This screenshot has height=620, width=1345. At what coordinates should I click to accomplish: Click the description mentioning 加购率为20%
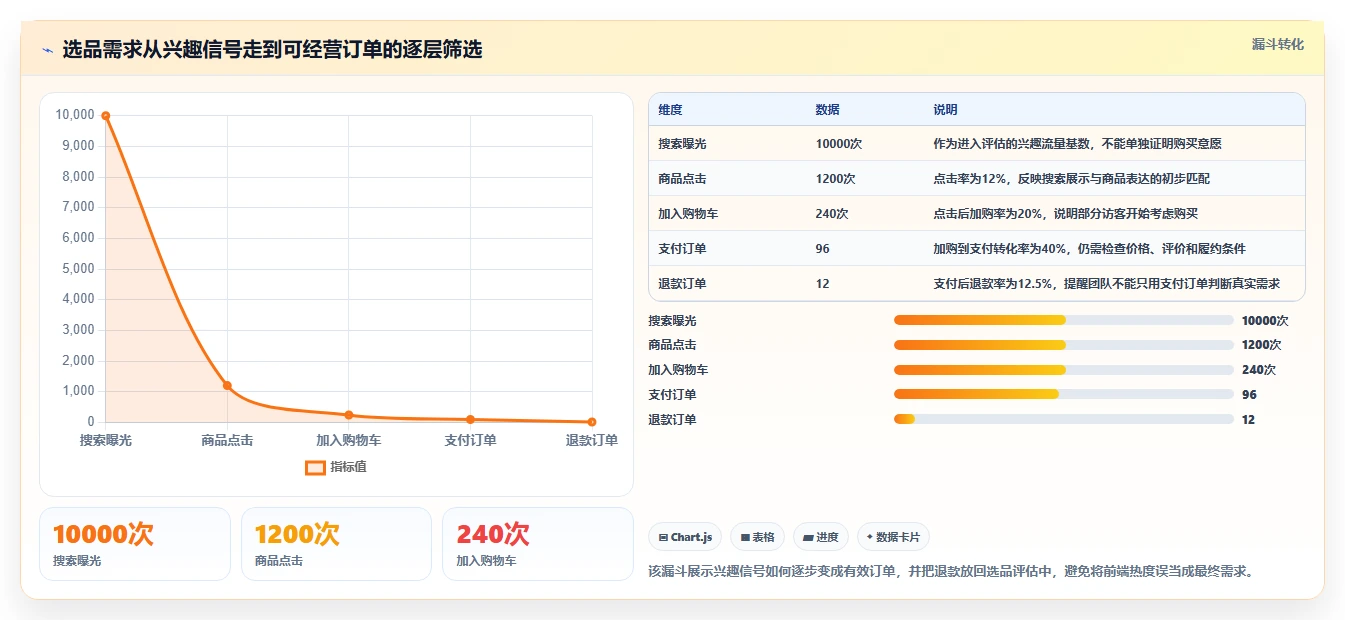pos(1065,214)
